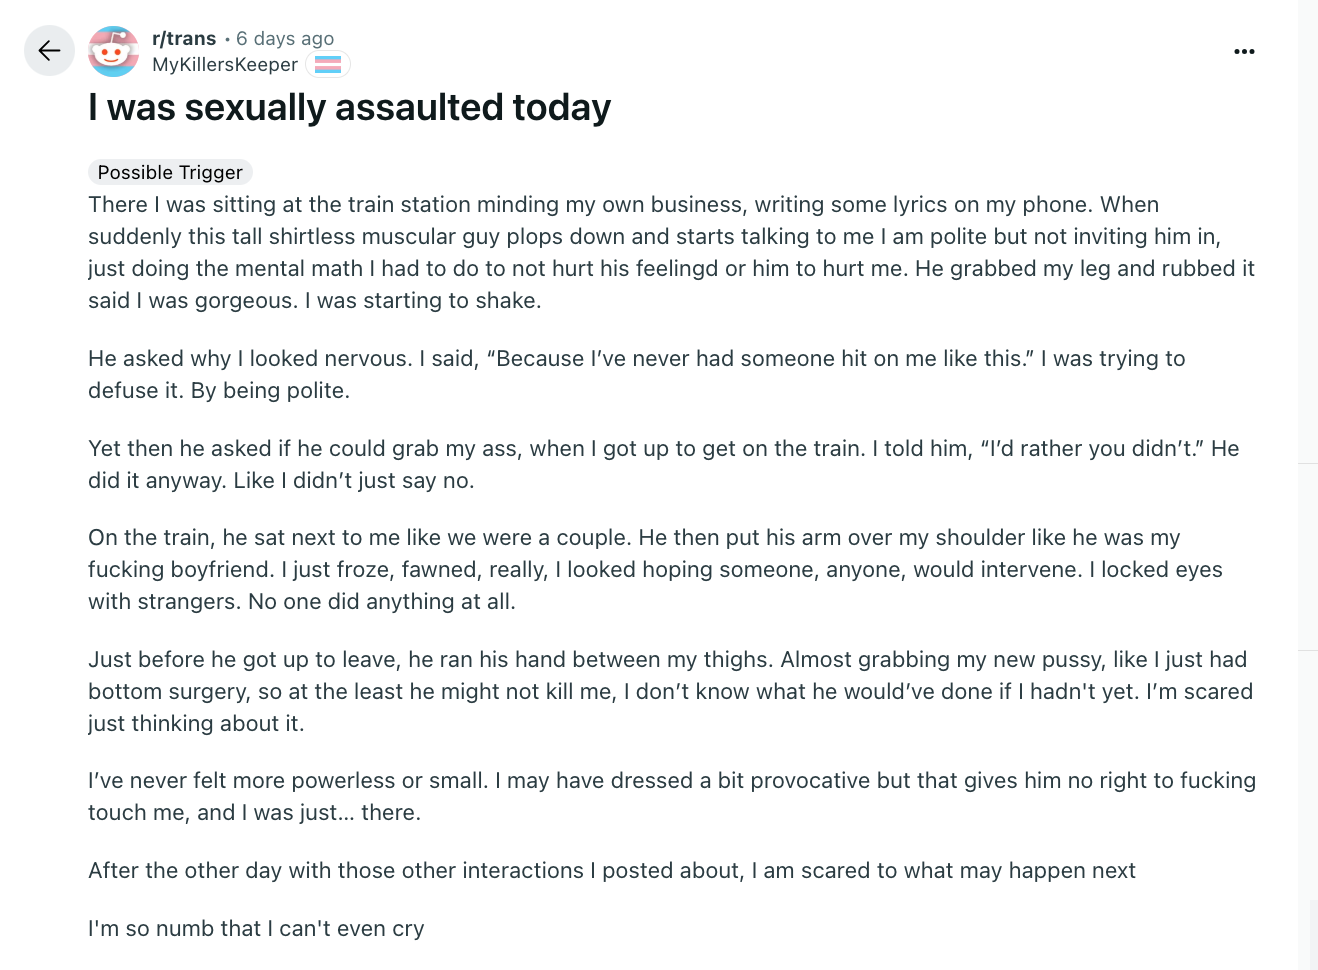Click the paragraph starting "There I was sitting"
The width and height of the screenshot is (1318, 970).
pos(672,252)
